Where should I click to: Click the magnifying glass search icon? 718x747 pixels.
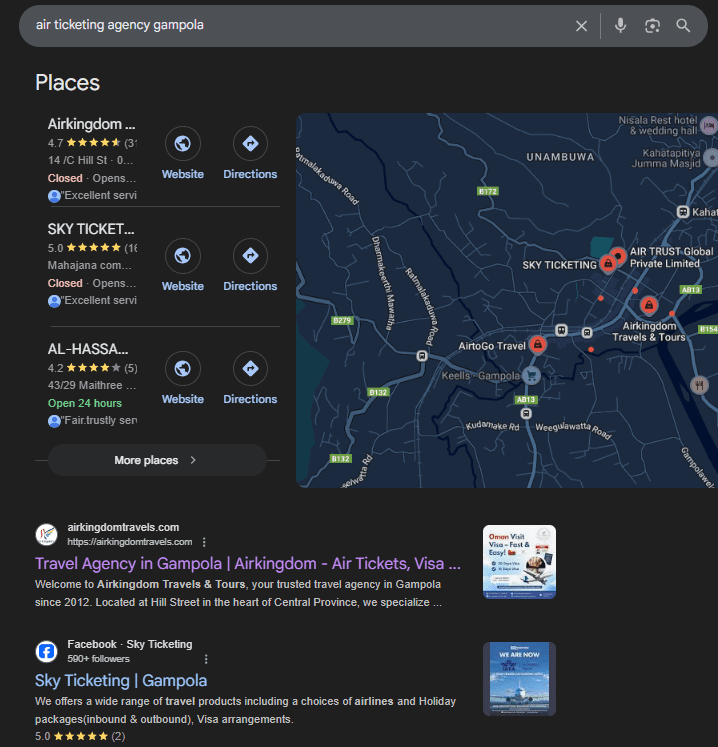(x=683, y=26)
